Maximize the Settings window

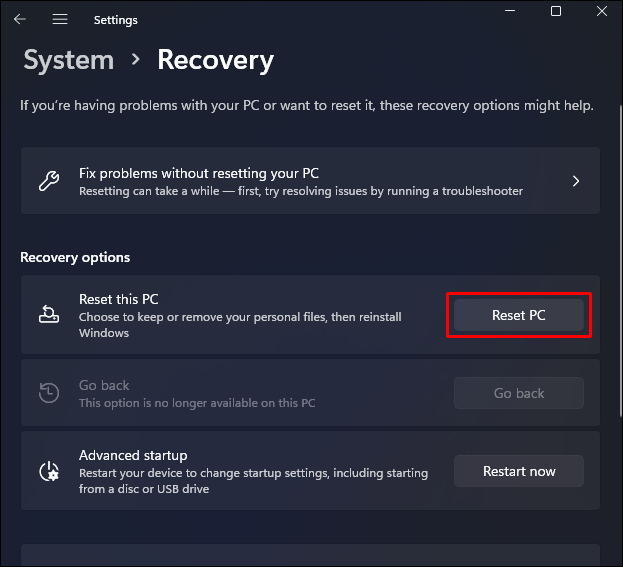pyautogui.click(x=556, y=12)
